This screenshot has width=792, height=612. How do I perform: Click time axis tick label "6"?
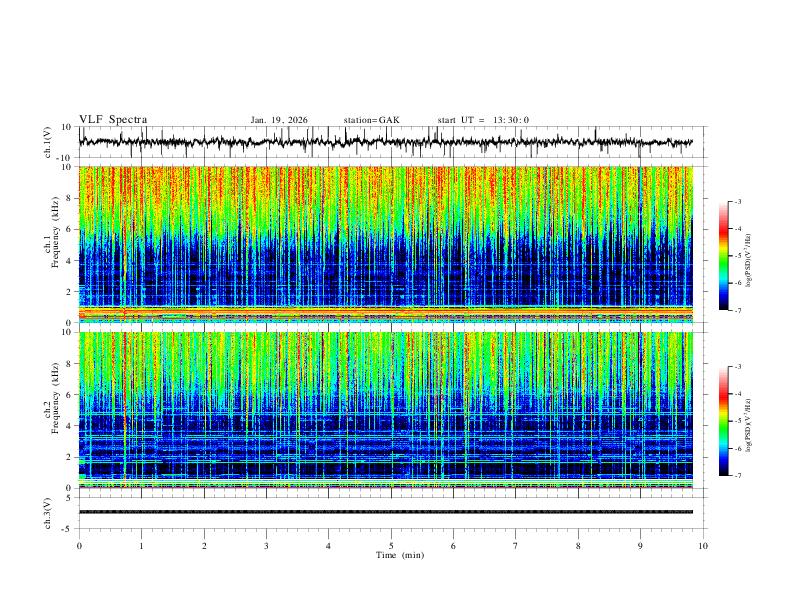click(453, 546)
